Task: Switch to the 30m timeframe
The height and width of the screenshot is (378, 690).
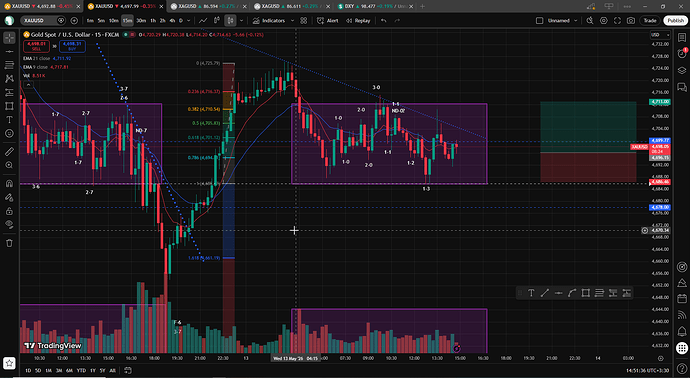Action: tap(141, 21)
